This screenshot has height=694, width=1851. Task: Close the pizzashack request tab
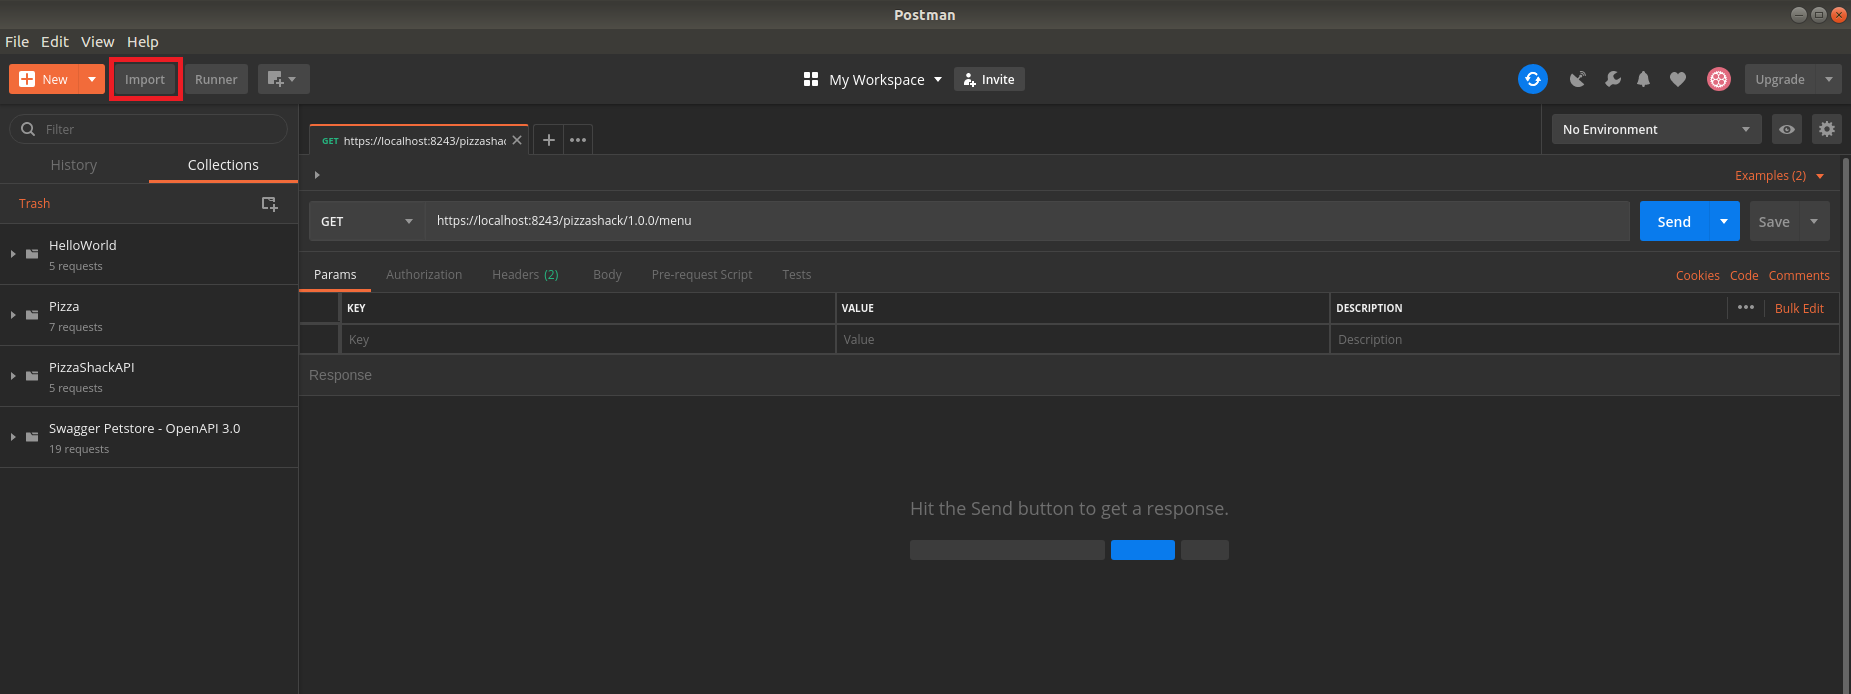point(517,140)
